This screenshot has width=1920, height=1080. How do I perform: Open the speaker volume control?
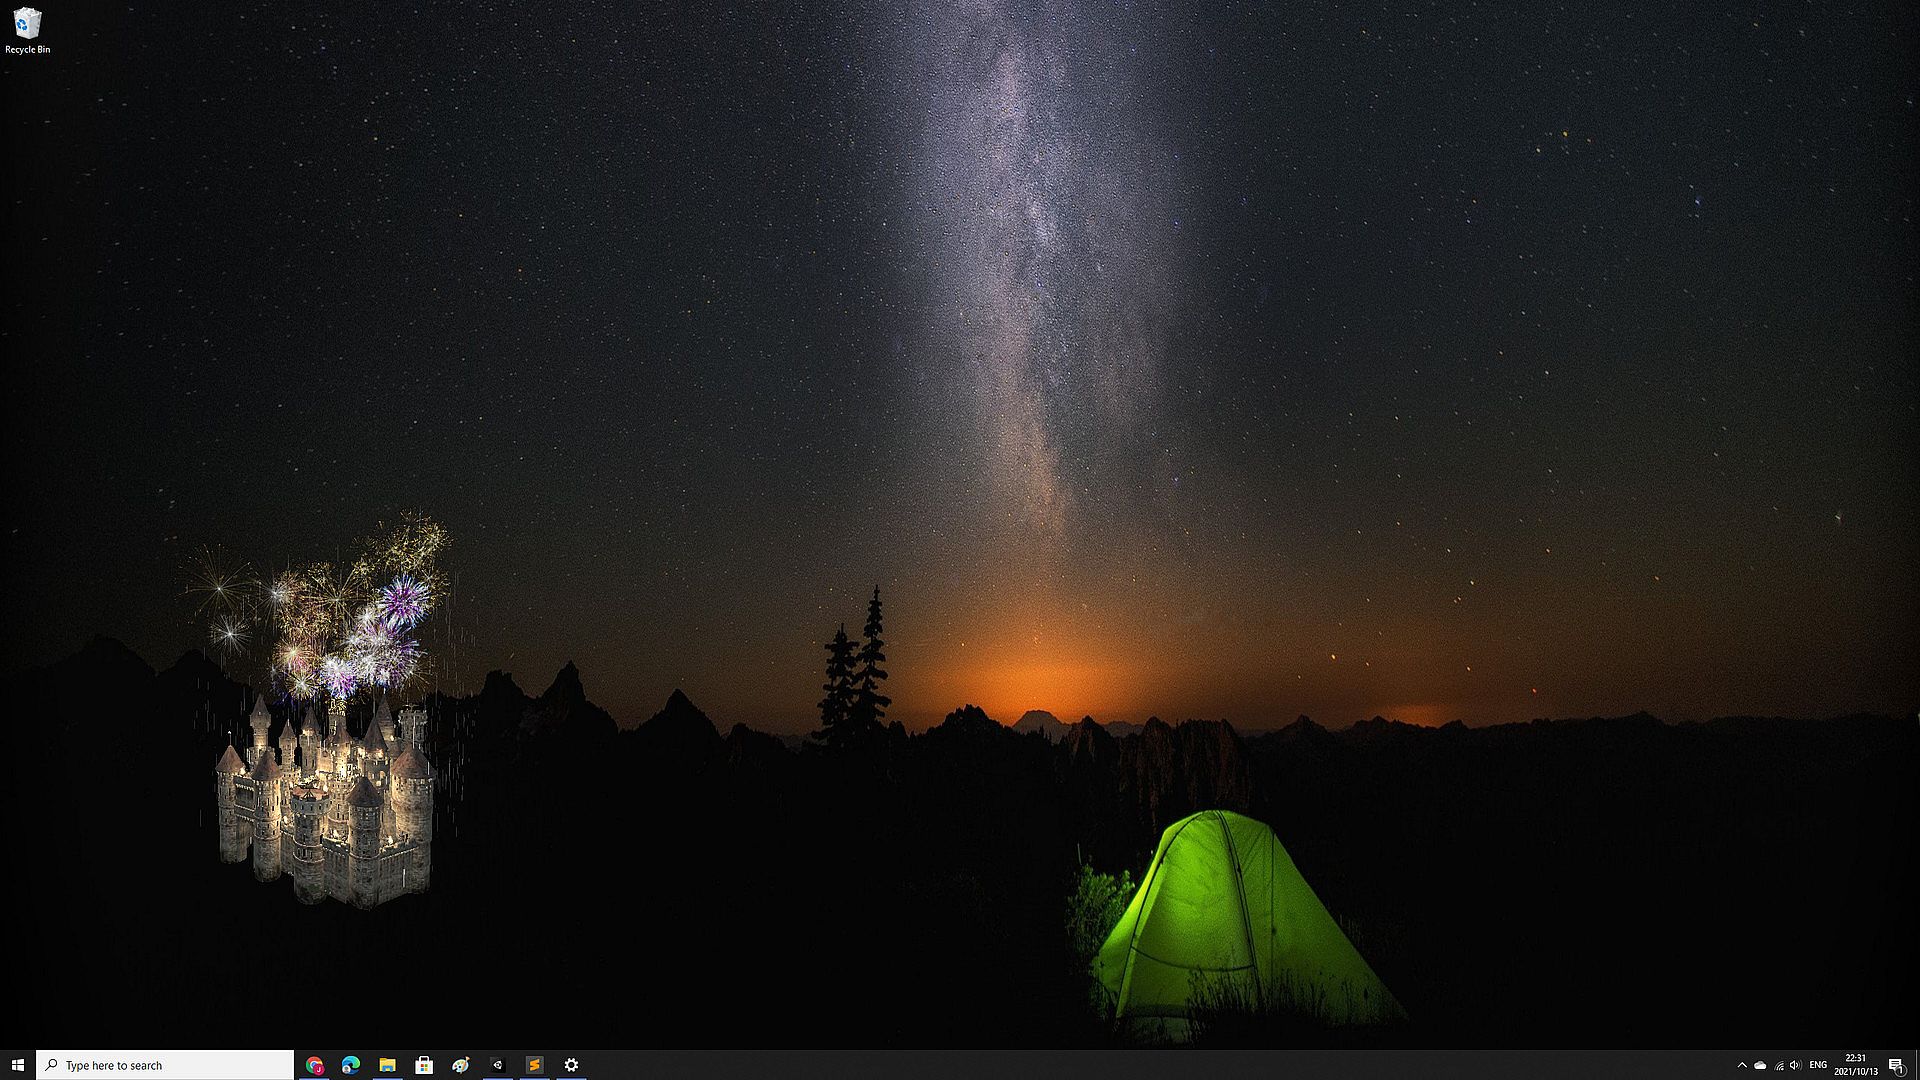click(1796, 1065)
